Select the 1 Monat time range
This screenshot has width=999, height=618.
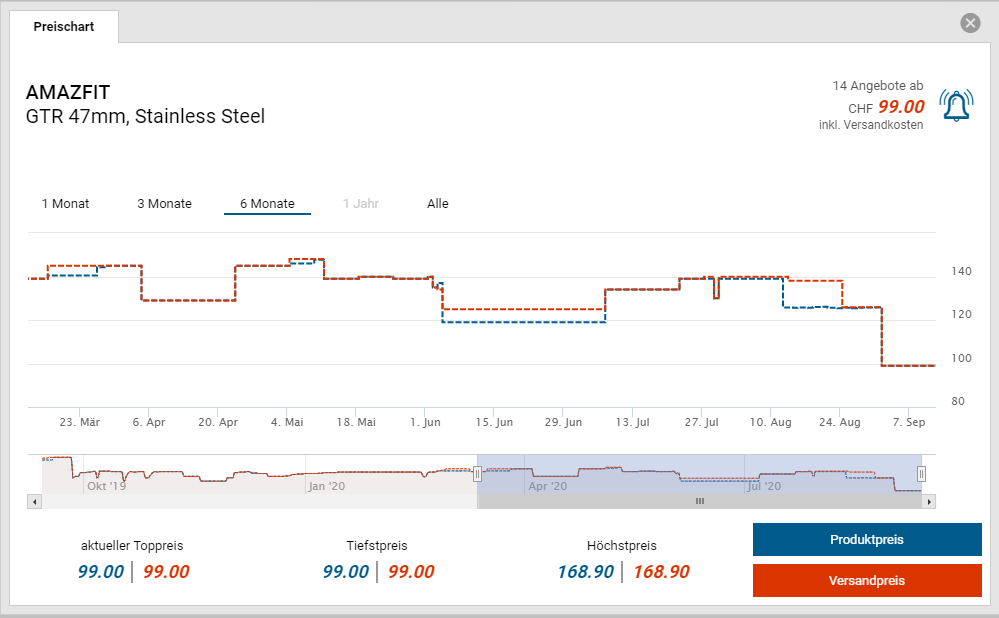pos(65,204)
